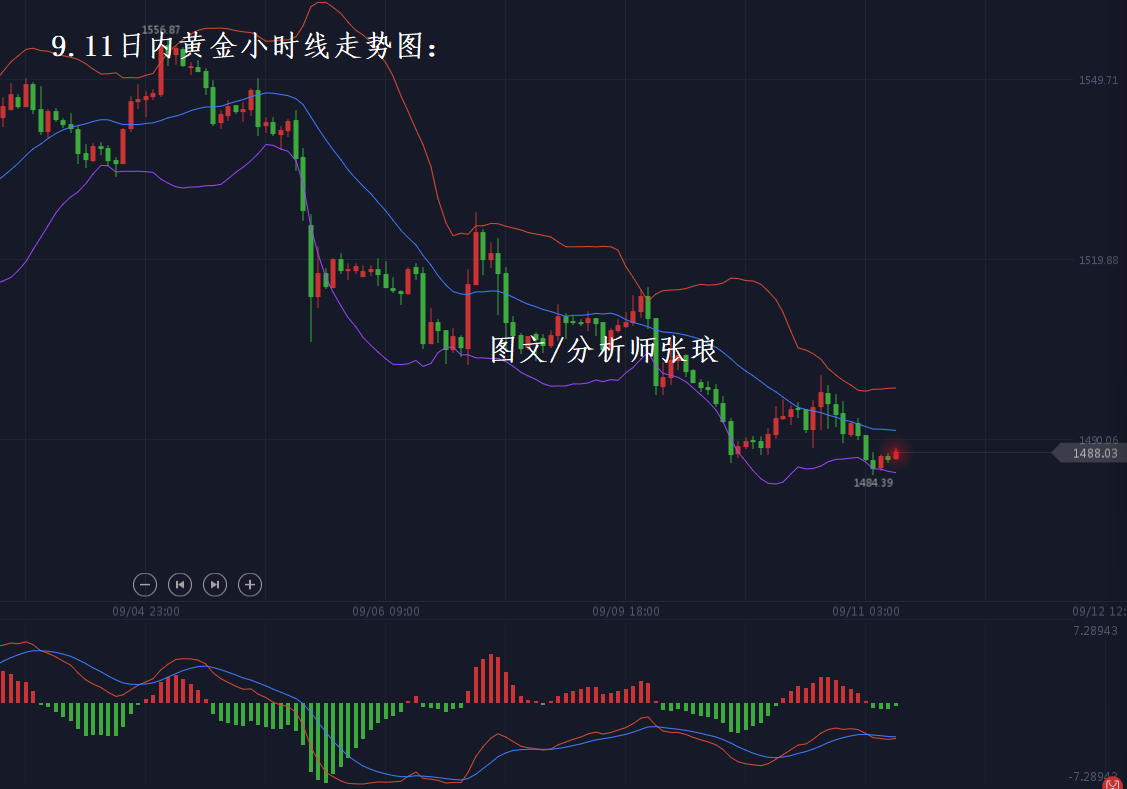This screenshot has height=789, width=1127.
Task: Click the 1484.39 low price label
Action: (873, 482)
